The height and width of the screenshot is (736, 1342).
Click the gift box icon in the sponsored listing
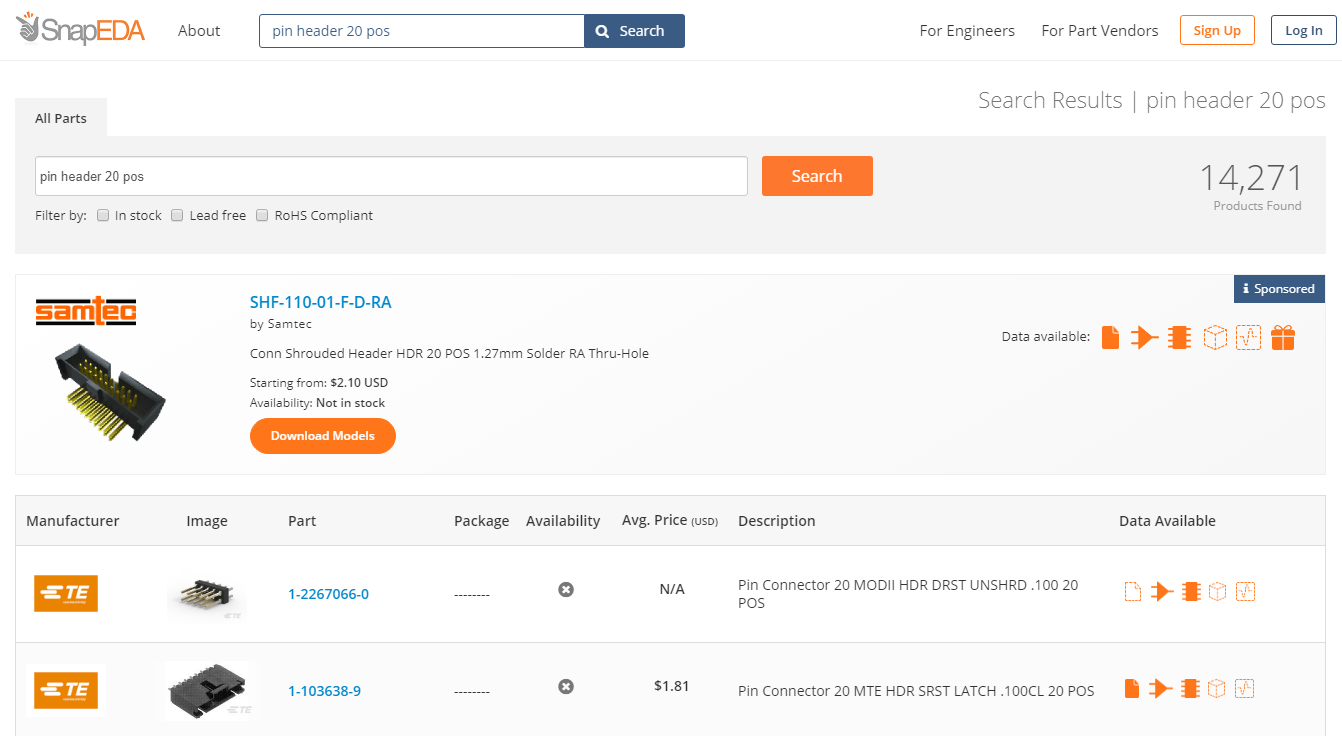click(x=1283, y=338)
